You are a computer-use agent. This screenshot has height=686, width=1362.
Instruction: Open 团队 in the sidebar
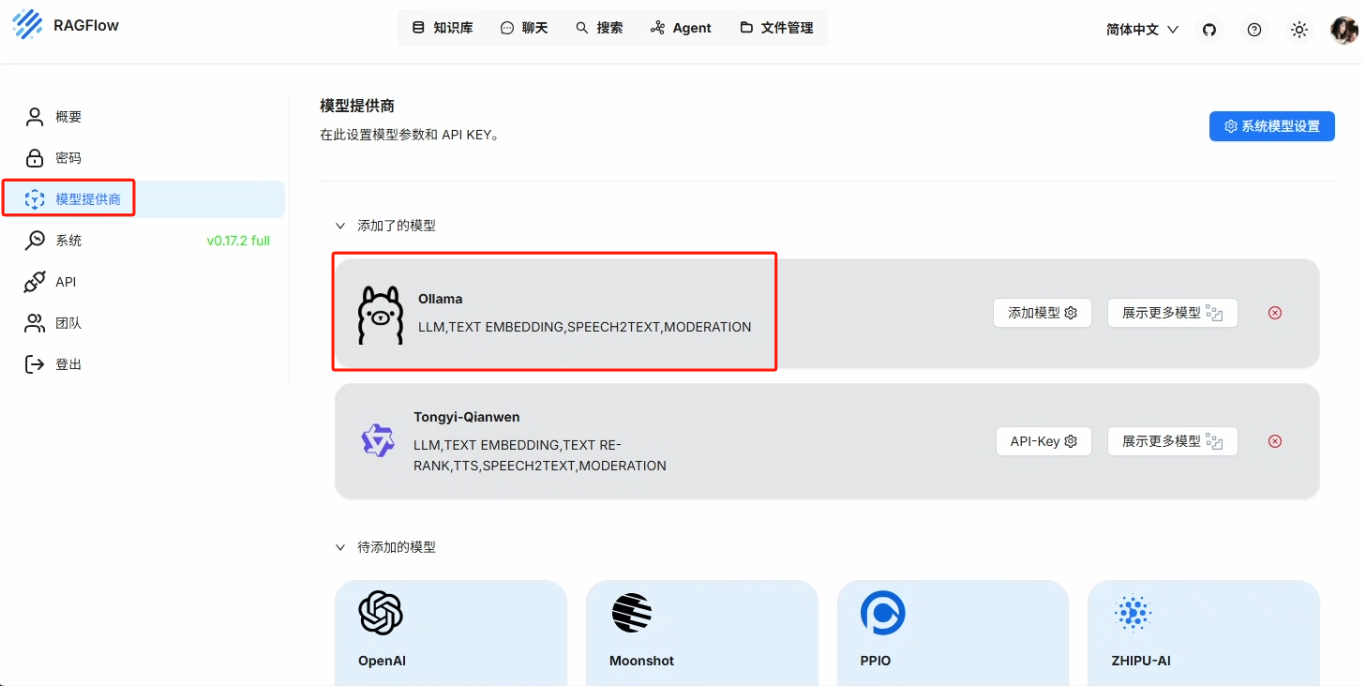[143, 323]
